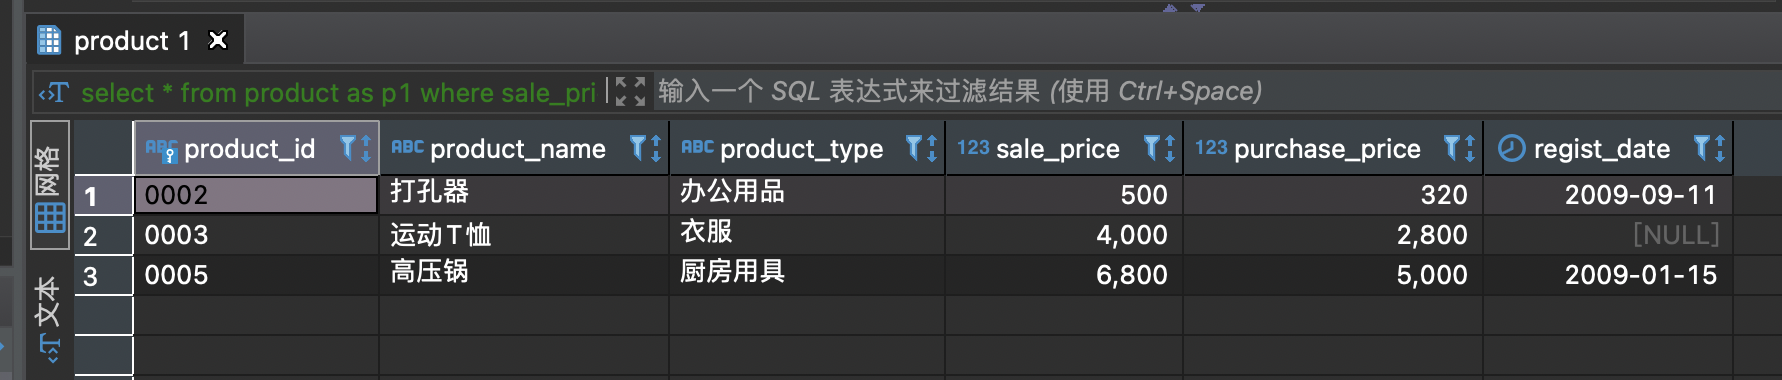Click the filter icon on regist_date column
This screenshot has height=380, width=1782.
(x=1702, y=149)
